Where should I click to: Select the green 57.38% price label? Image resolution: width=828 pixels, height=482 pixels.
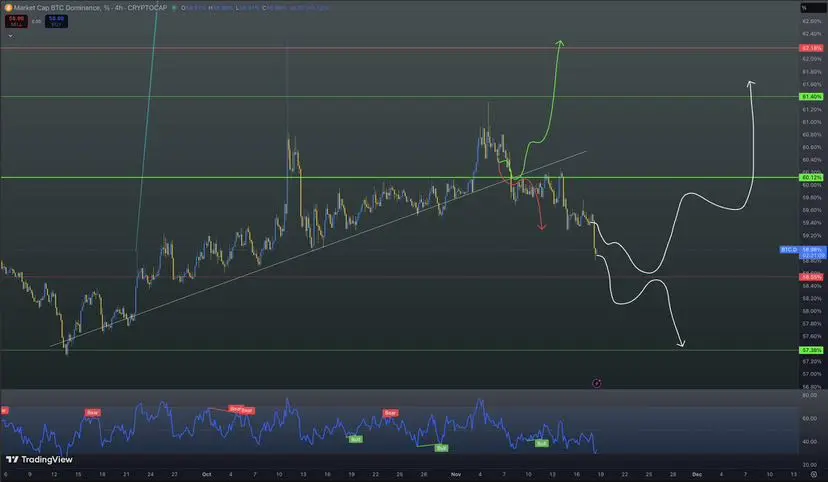pyautogui.click(x=811, y=350)
